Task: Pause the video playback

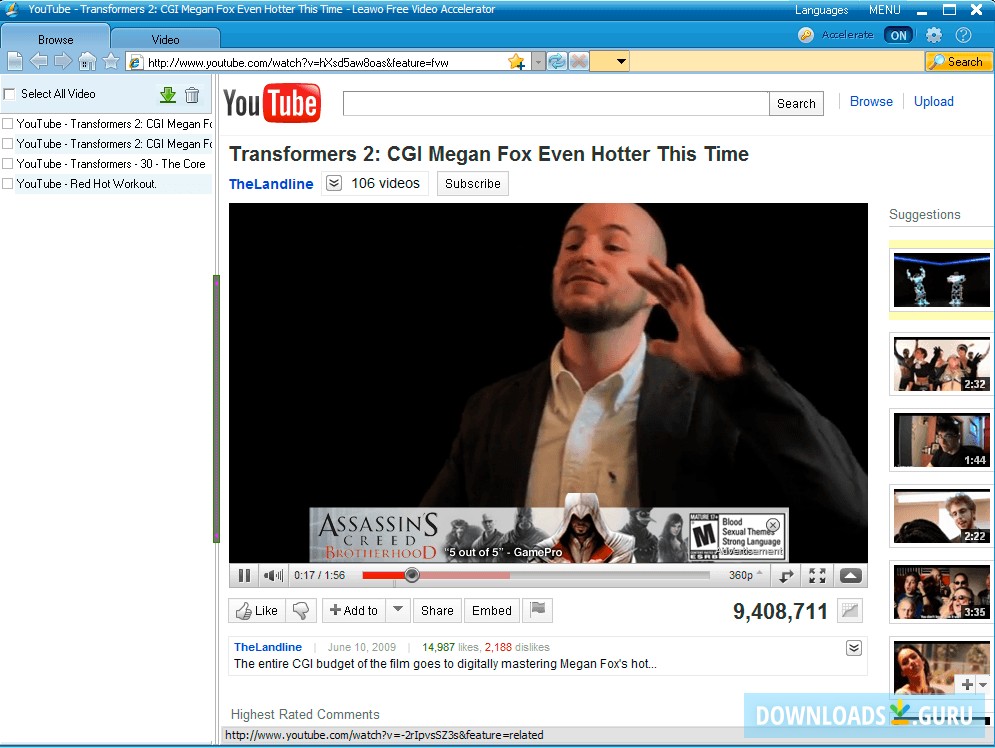Action: coord(244,575)
